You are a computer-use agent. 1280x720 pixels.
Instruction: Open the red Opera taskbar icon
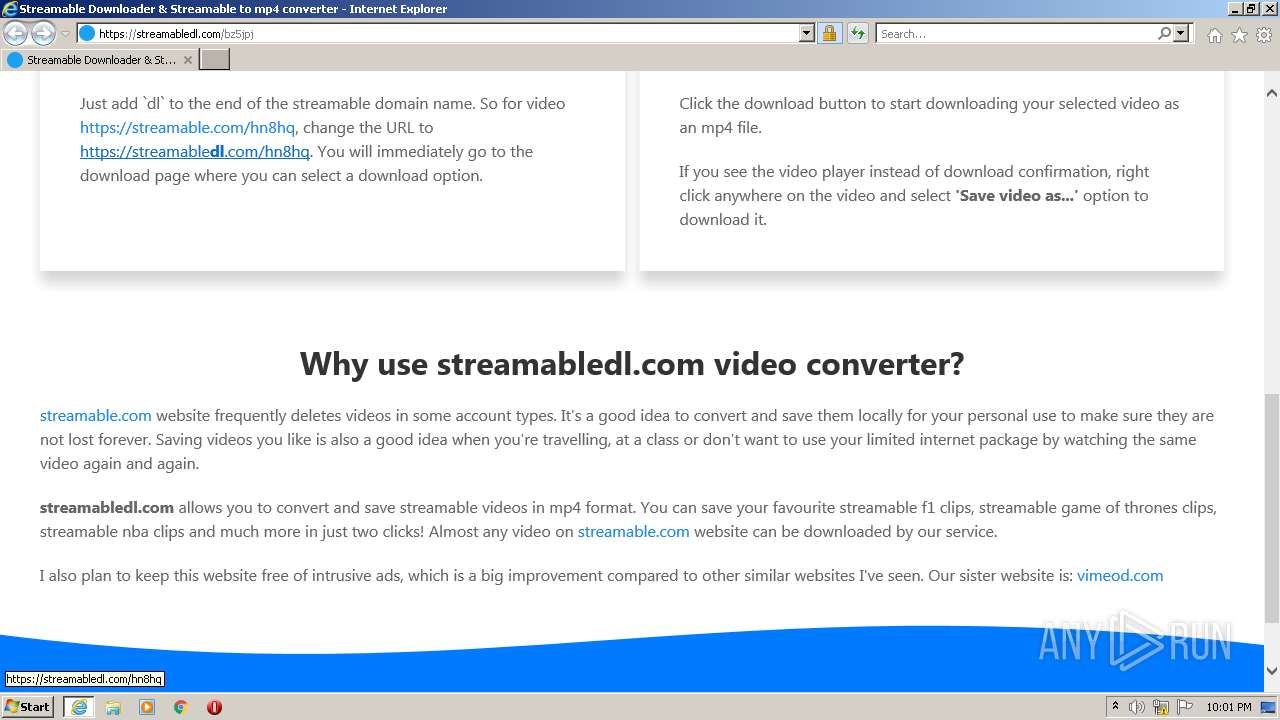[214, 707]
